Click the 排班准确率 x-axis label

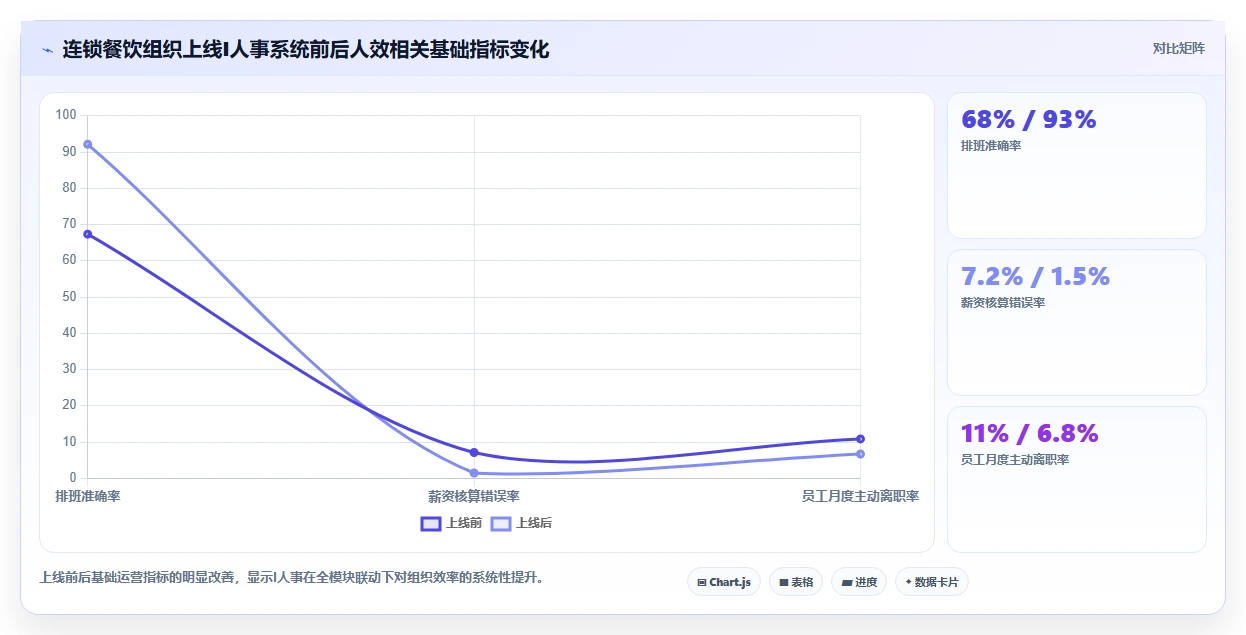click(88, 496)
